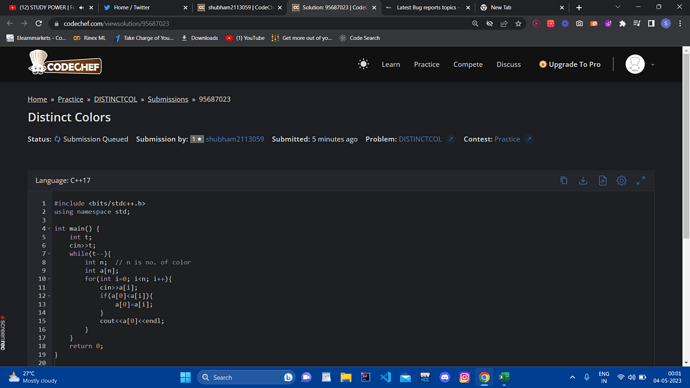Bookmark this page with the star
690x388 pixels.
coord(518,23)
